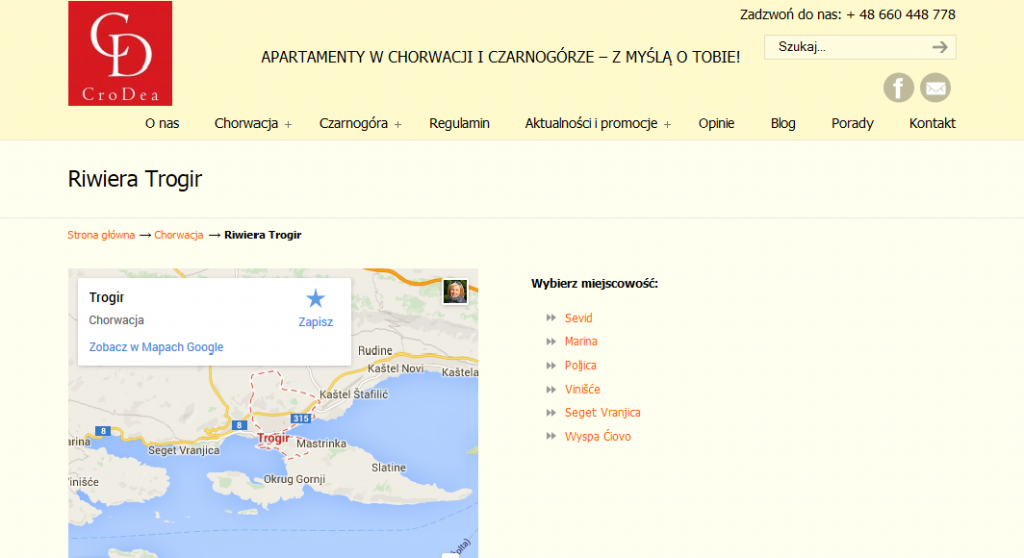Expand the Chorwacja menu plus sign
The image size is (1024, 558).
(x=288, y=125)
